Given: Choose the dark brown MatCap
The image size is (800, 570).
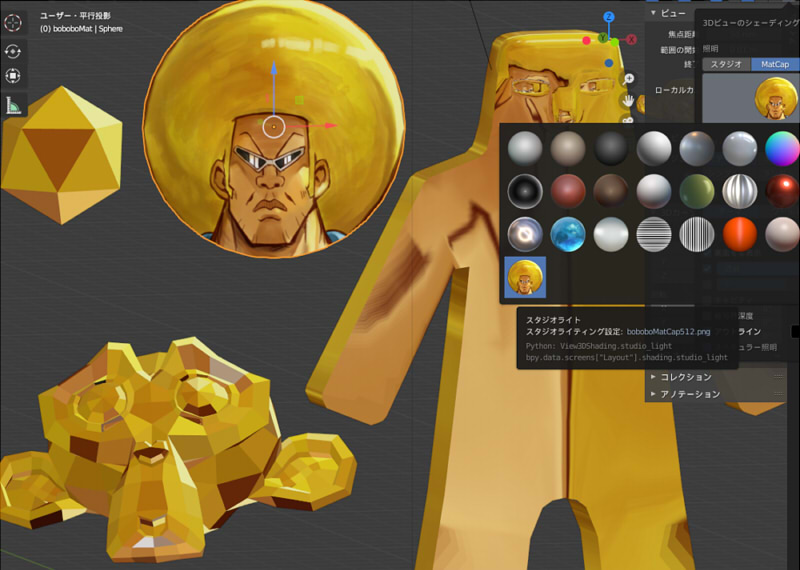Looking at the screenshot, I should [x=611, y=191].
